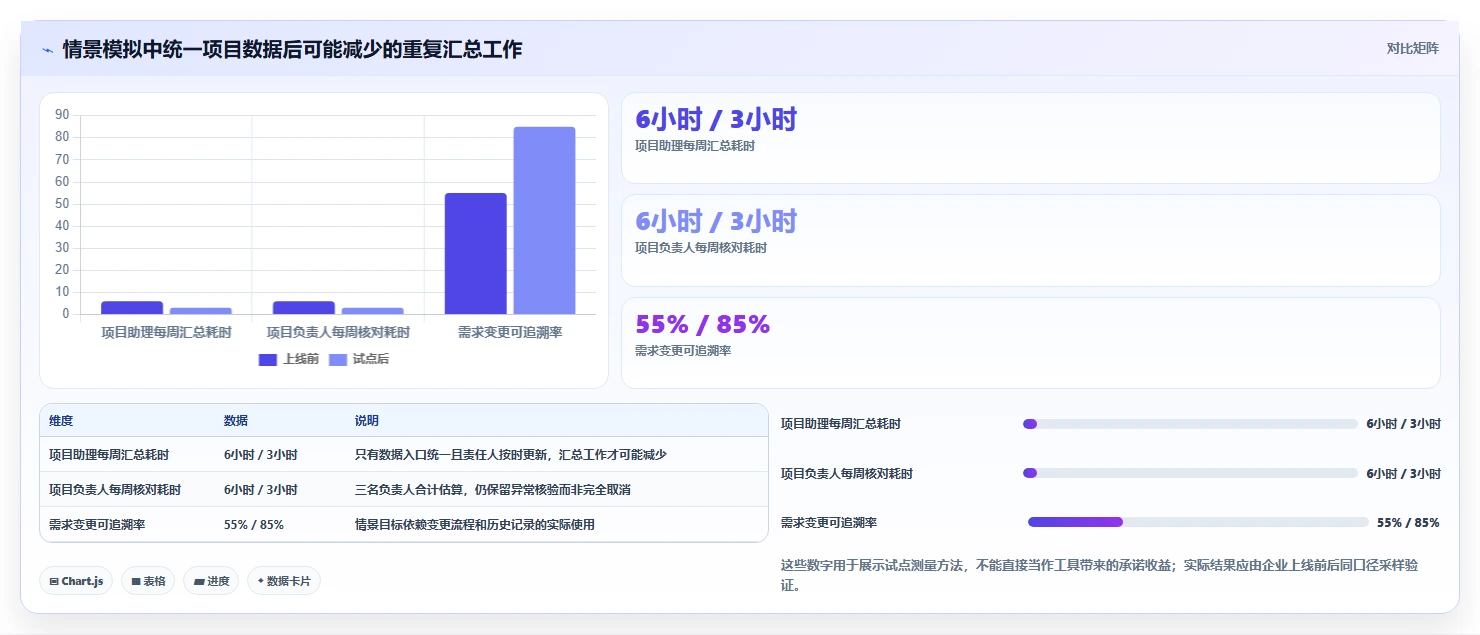Click the lightning icon beside the card title

[47, 49]
